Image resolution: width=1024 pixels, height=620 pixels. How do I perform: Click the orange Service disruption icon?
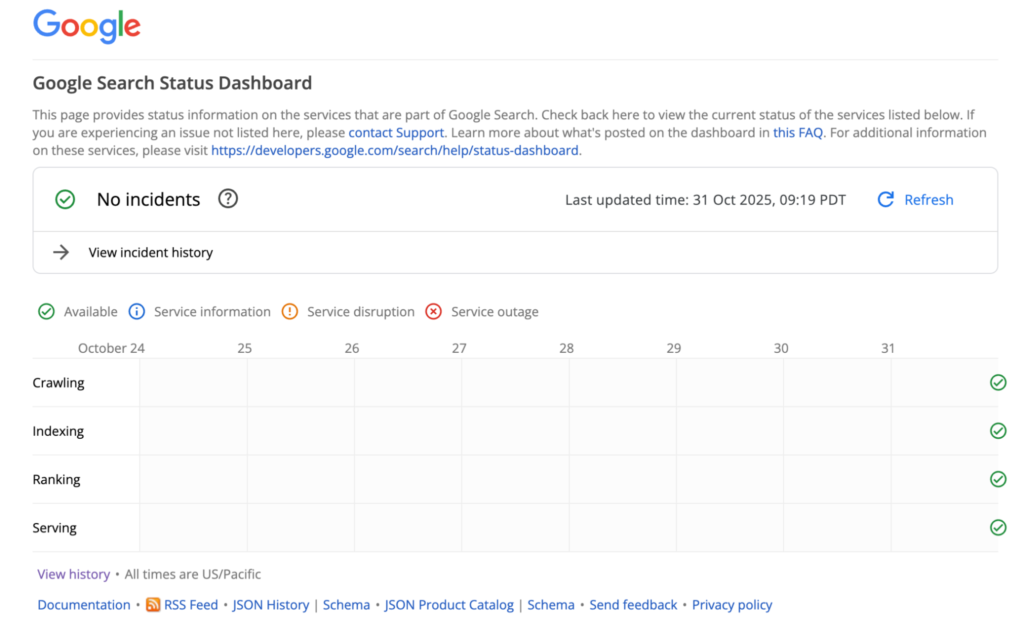click(289, 311)
